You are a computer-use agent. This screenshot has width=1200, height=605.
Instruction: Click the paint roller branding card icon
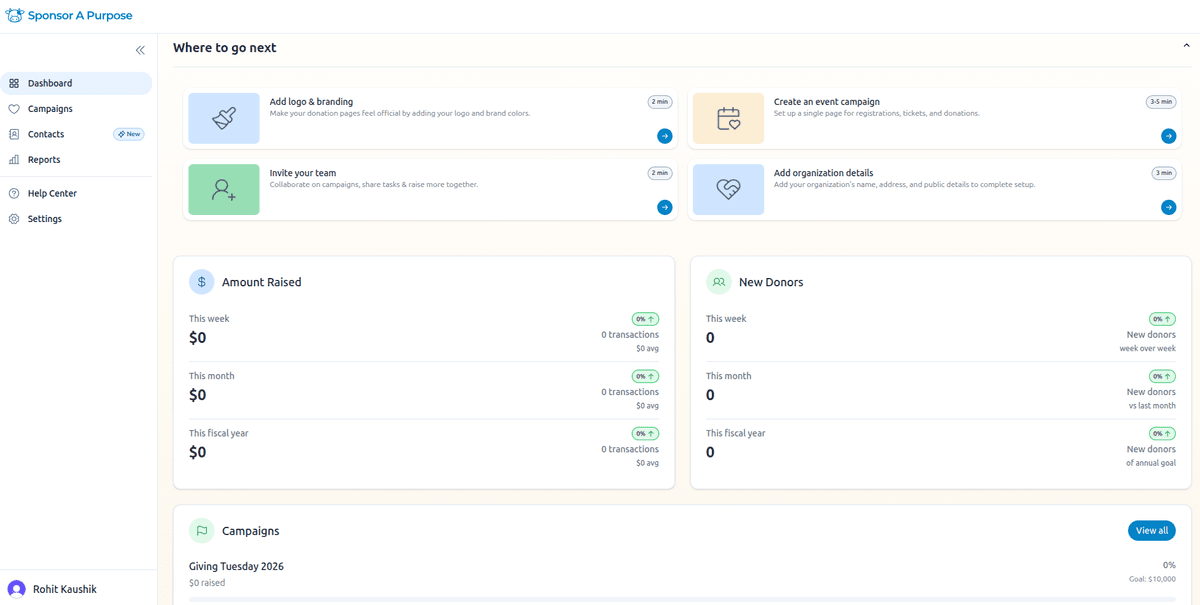tap(223, 118)
